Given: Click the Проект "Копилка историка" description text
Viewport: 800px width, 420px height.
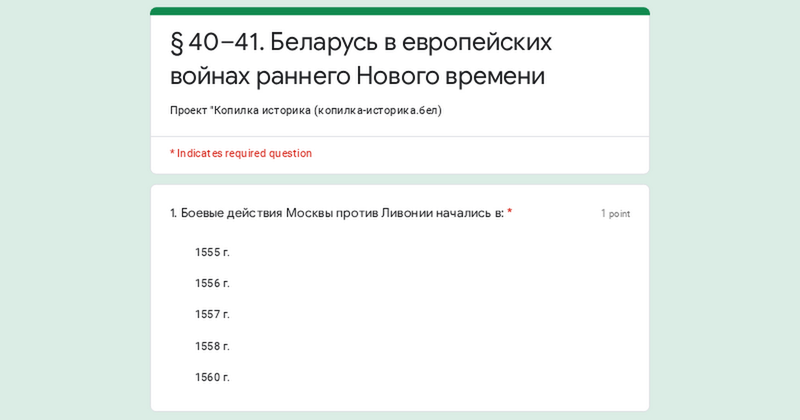Looking at the screenshot, I should (x=240, y=110).
